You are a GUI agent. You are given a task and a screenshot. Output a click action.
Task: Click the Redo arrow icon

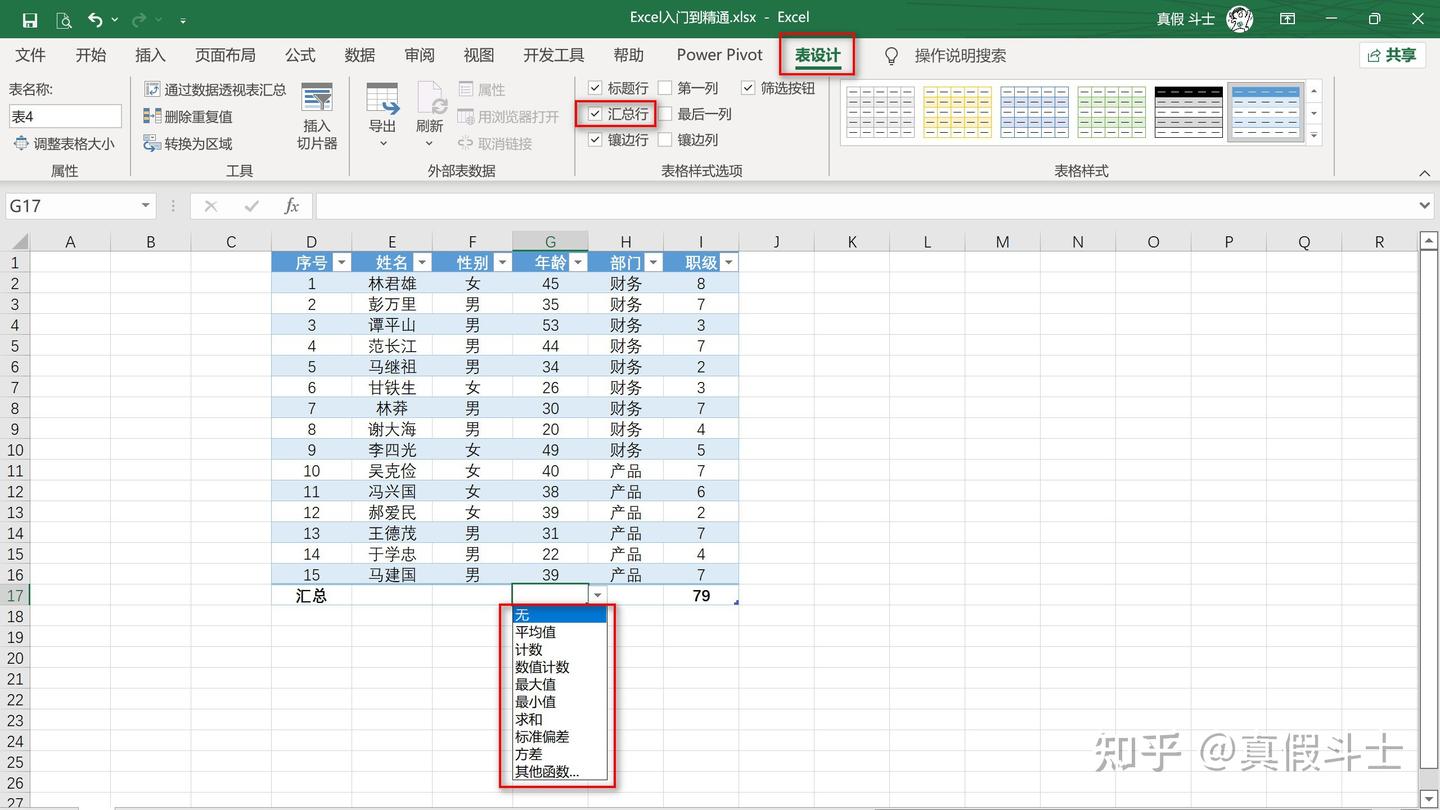coord(139,19)
